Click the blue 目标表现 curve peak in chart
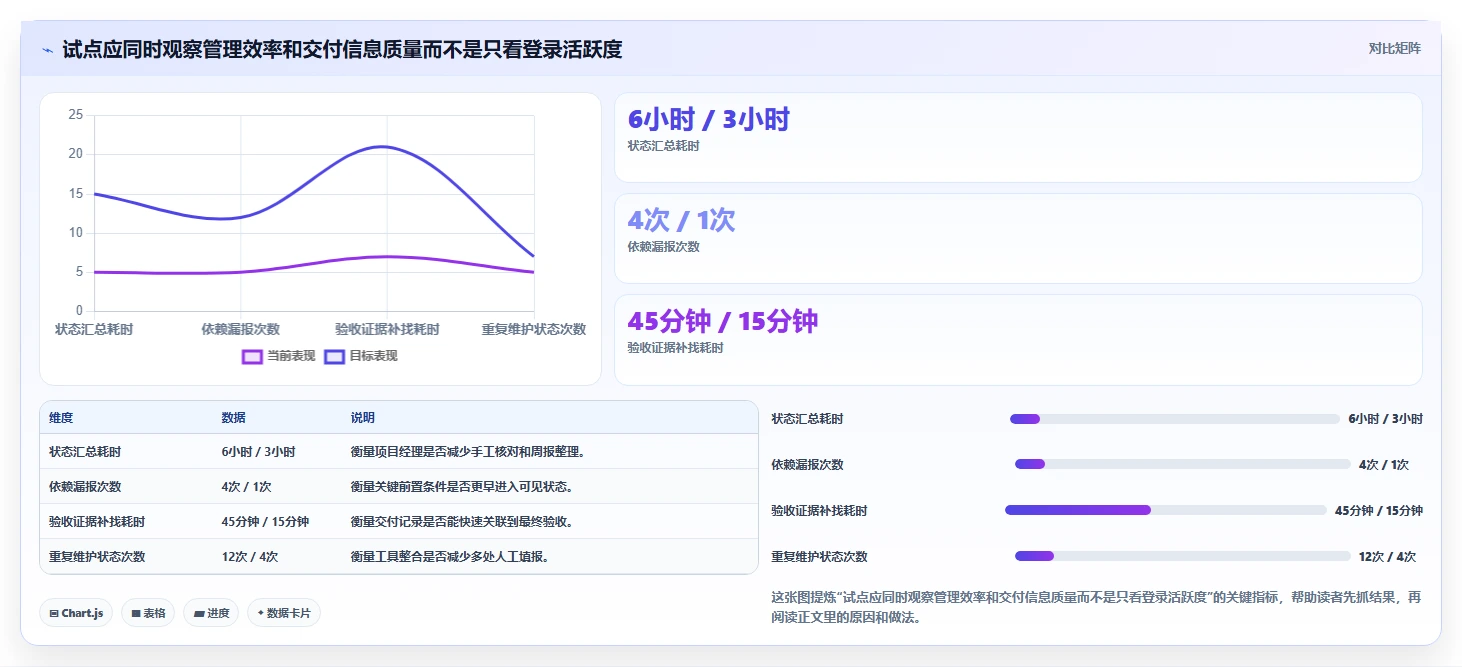The image size is (1462, 667). [x=382, y=147]
